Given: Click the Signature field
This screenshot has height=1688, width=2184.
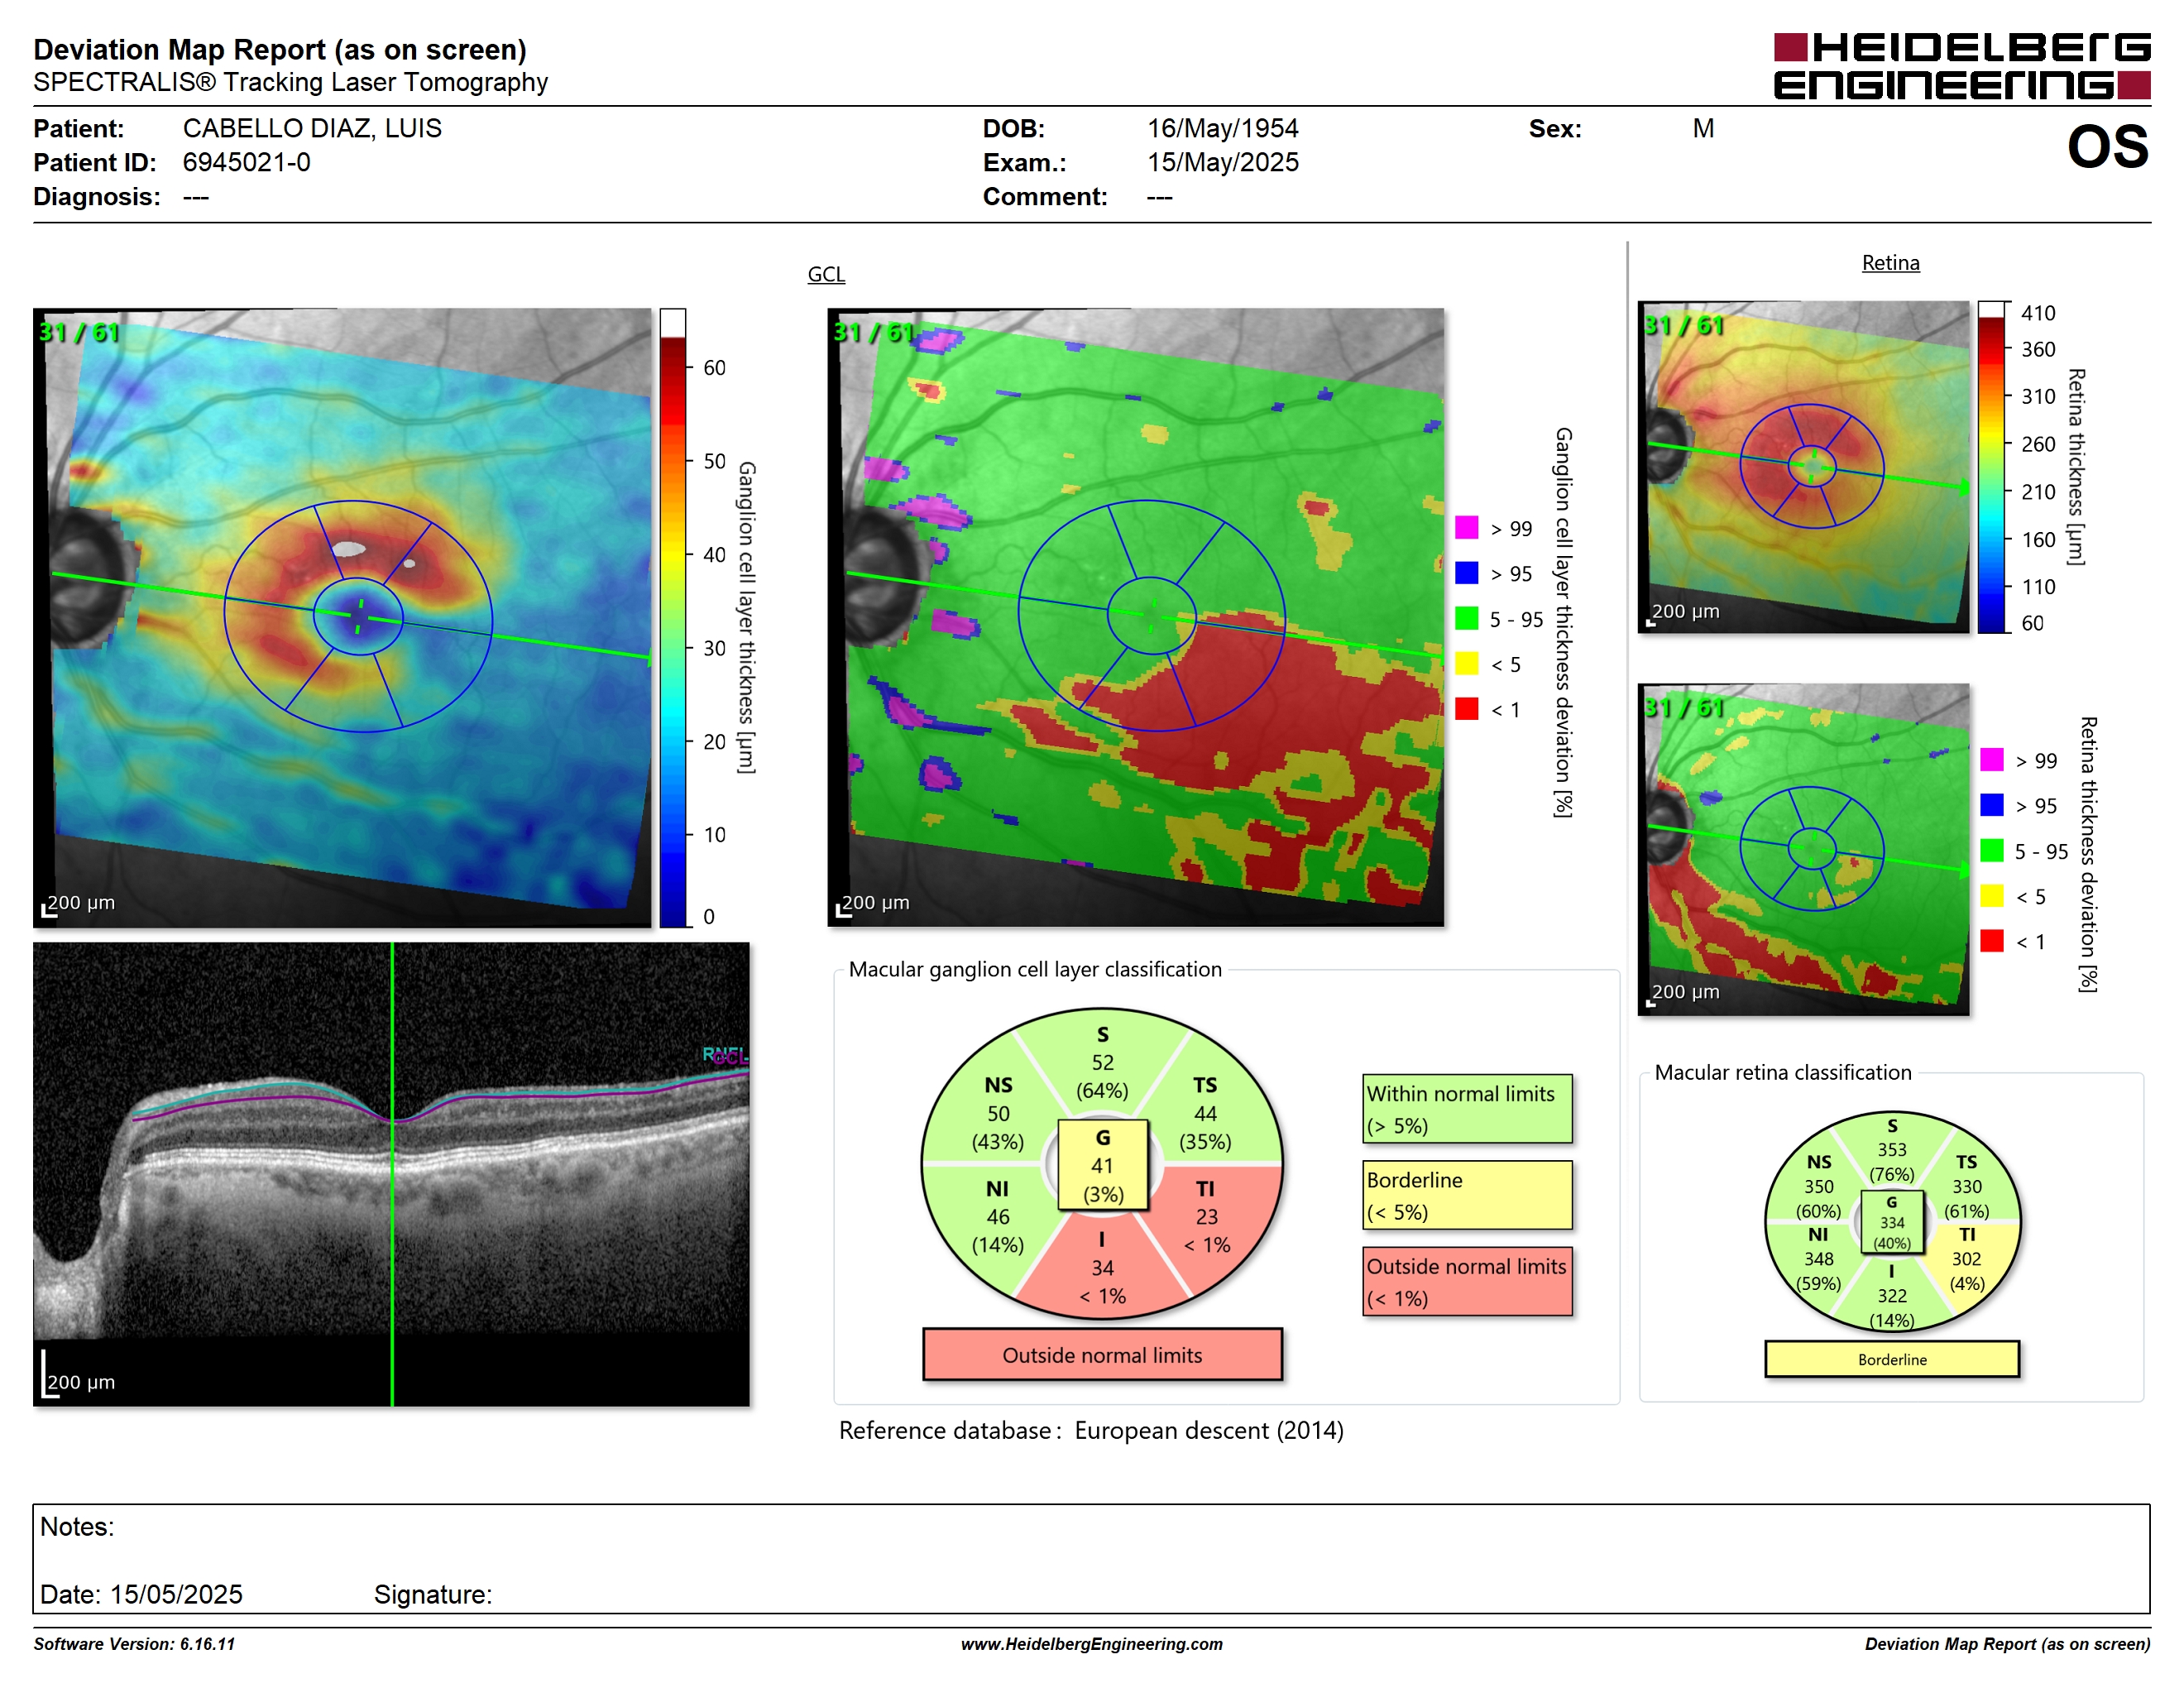Looking at the screenshot, I should [x=433, y=1594].
